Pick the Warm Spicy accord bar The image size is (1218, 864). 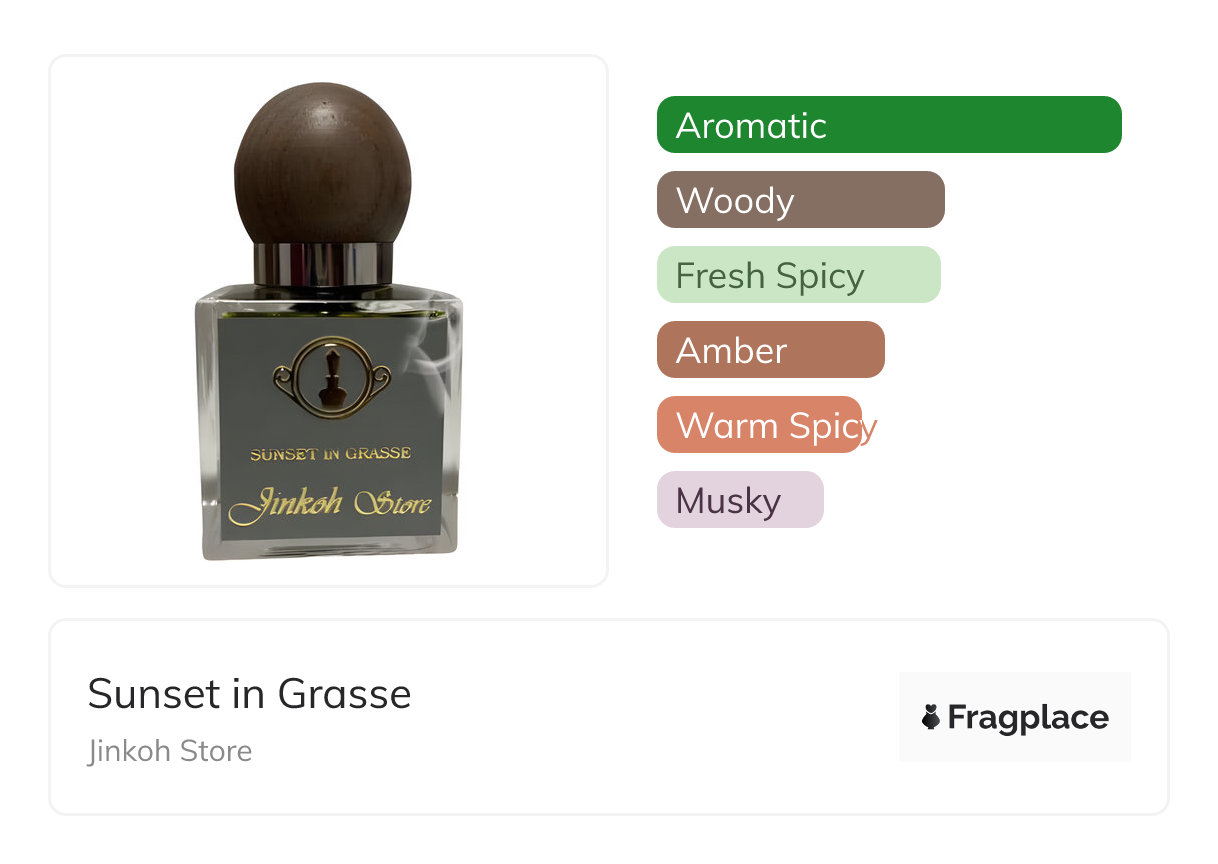pos(759,425)
